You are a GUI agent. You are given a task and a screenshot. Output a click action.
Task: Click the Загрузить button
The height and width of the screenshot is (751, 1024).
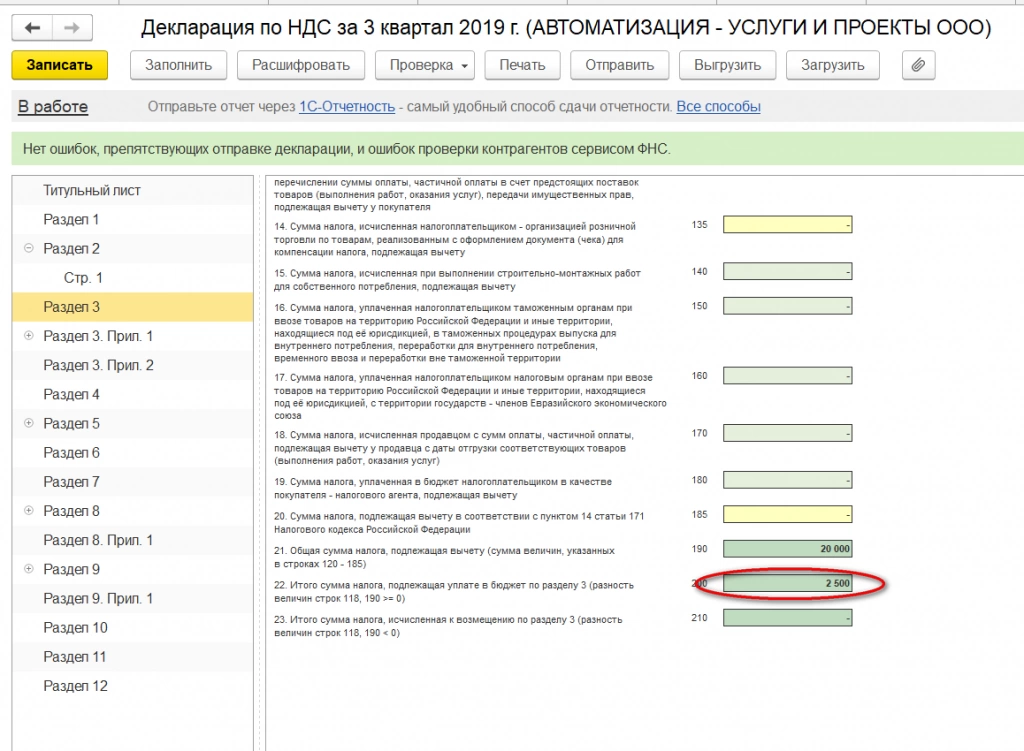[x=833, y=65]
